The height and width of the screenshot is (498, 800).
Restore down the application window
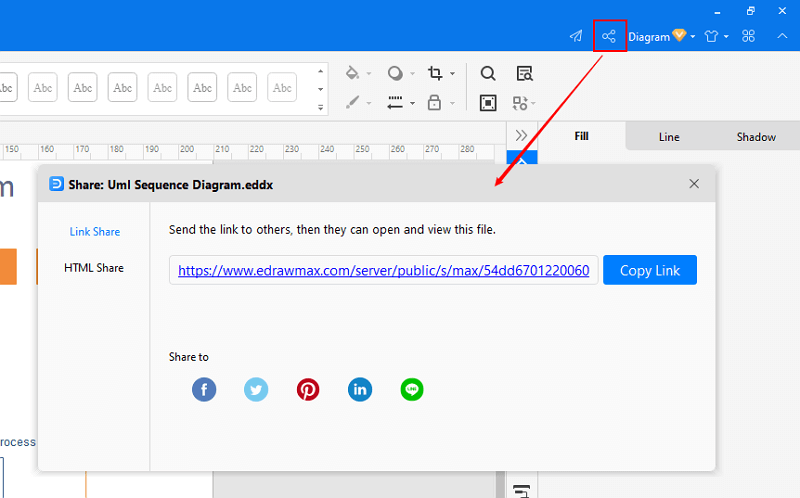tap(751, 11)
